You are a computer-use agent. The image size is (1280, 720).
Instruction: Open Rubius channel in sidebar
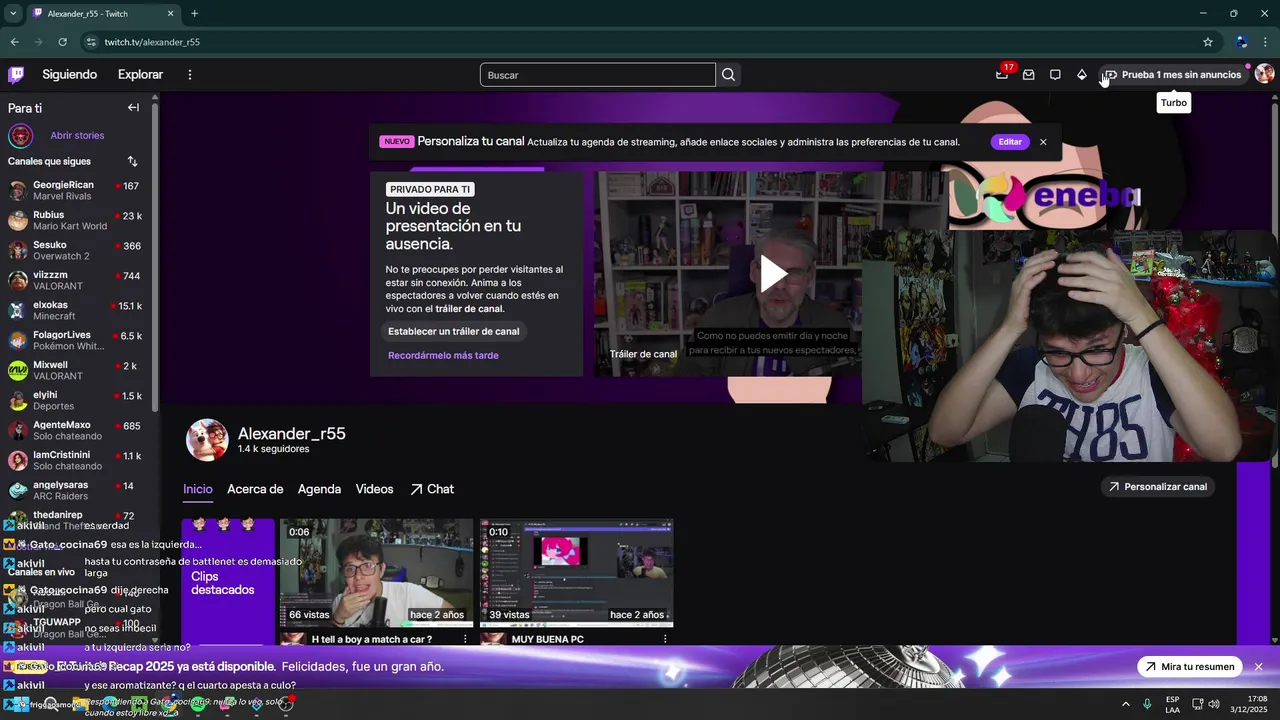click(x=78, y=220)
